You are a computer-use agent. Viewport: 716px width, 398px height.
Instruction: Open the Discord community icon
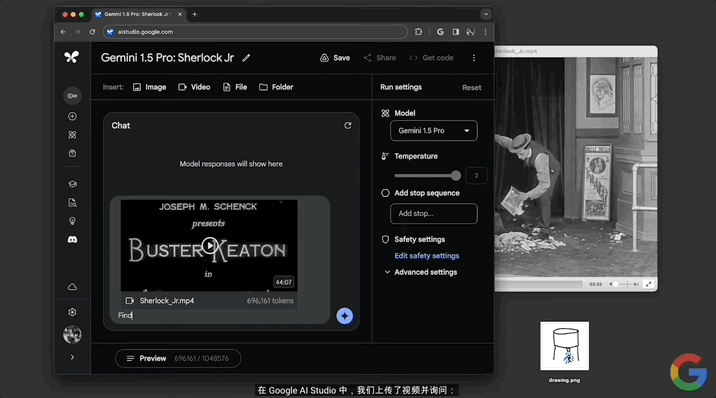(72, 240)
